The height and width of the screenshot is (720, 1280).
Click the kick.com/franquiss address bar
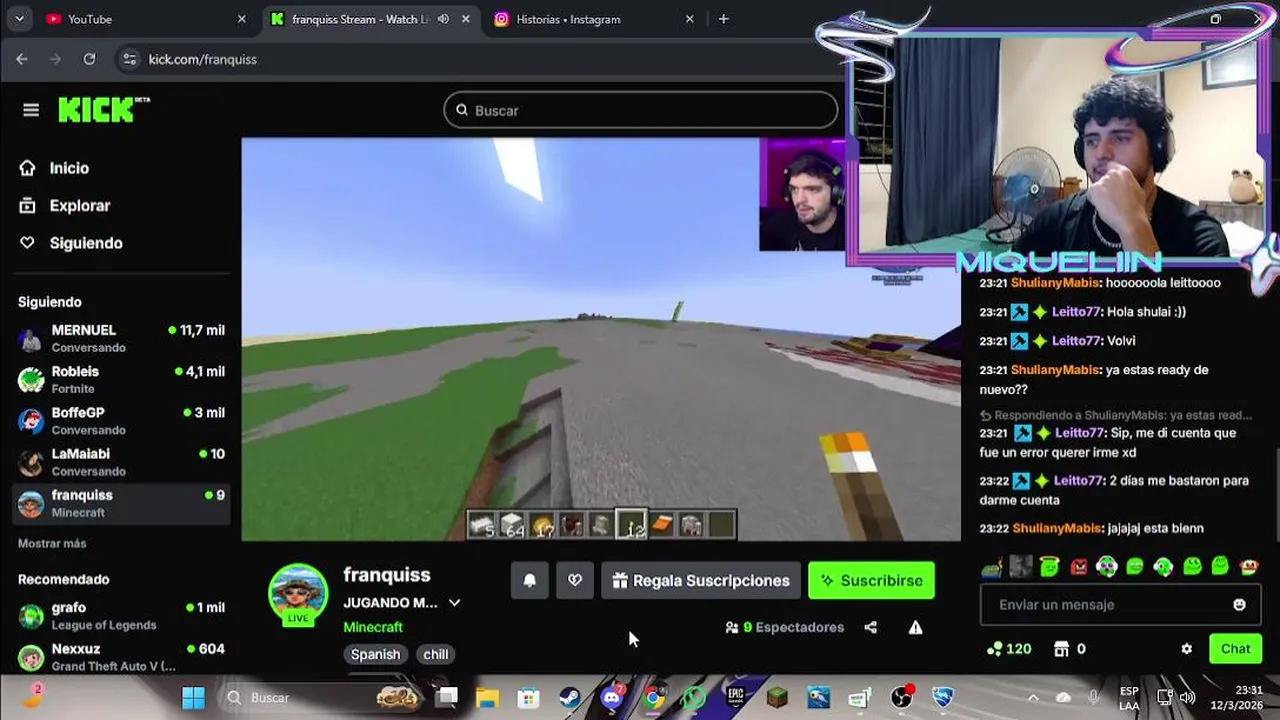click(x=203, y=59)
